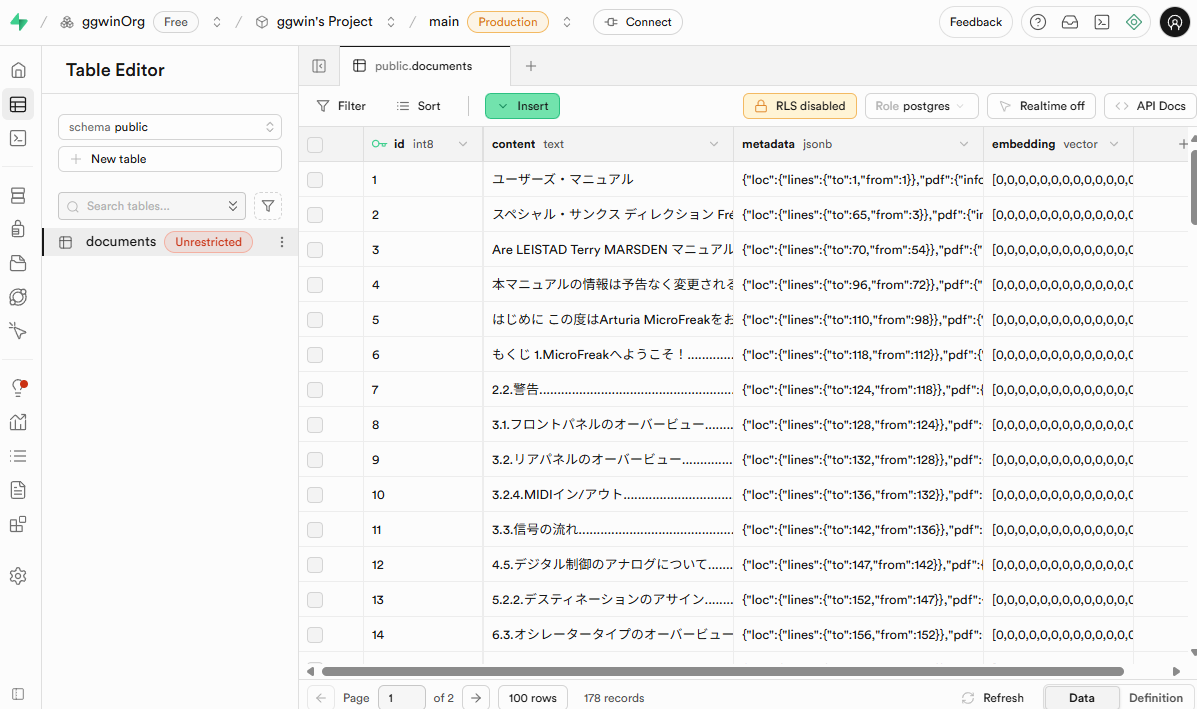Click the Filter button
1197x709 pixels.
[x=341, y=106]
